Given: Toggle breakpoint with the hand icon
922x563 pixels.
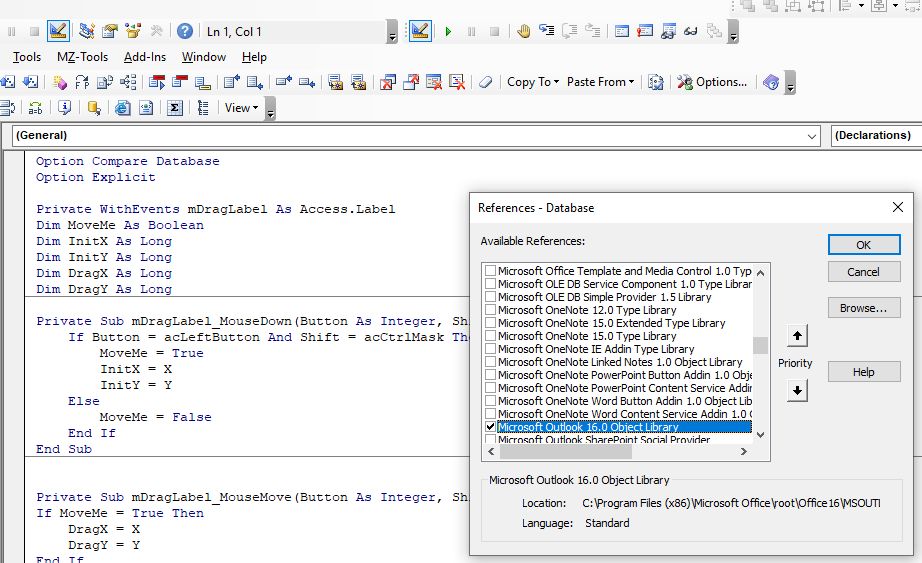Looking at the screenshot, I should point(523,32).
